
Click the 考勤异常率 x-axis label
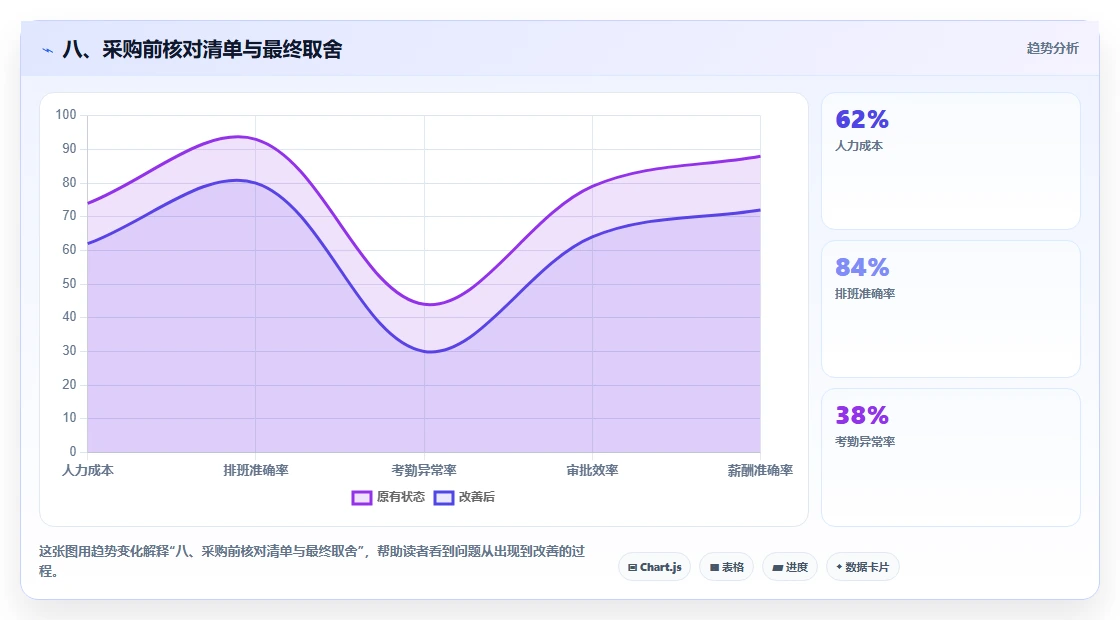coord(424,470)
